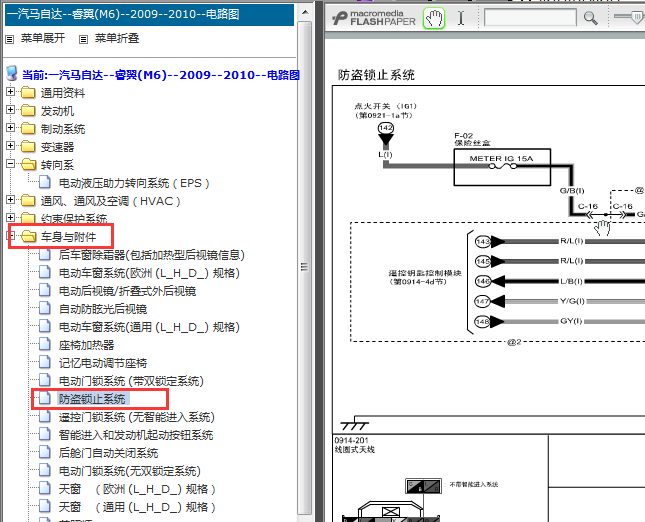Select 转向系 tree label
Viewport: 645px width, 522px height.
(x=57, y=165)
